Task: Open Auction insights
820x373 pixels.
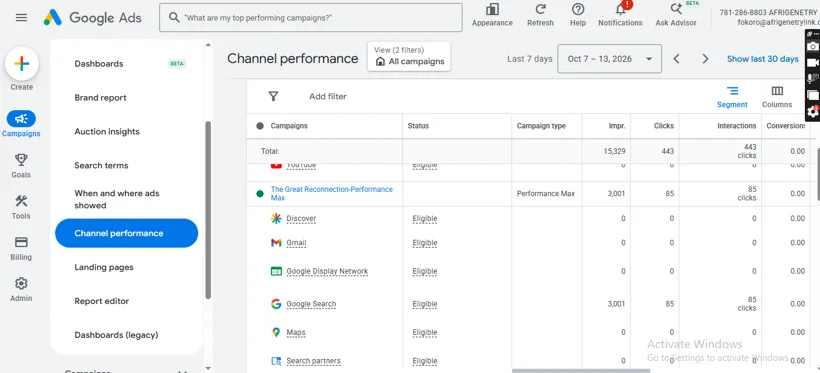Action: click(x=107, y=132)
